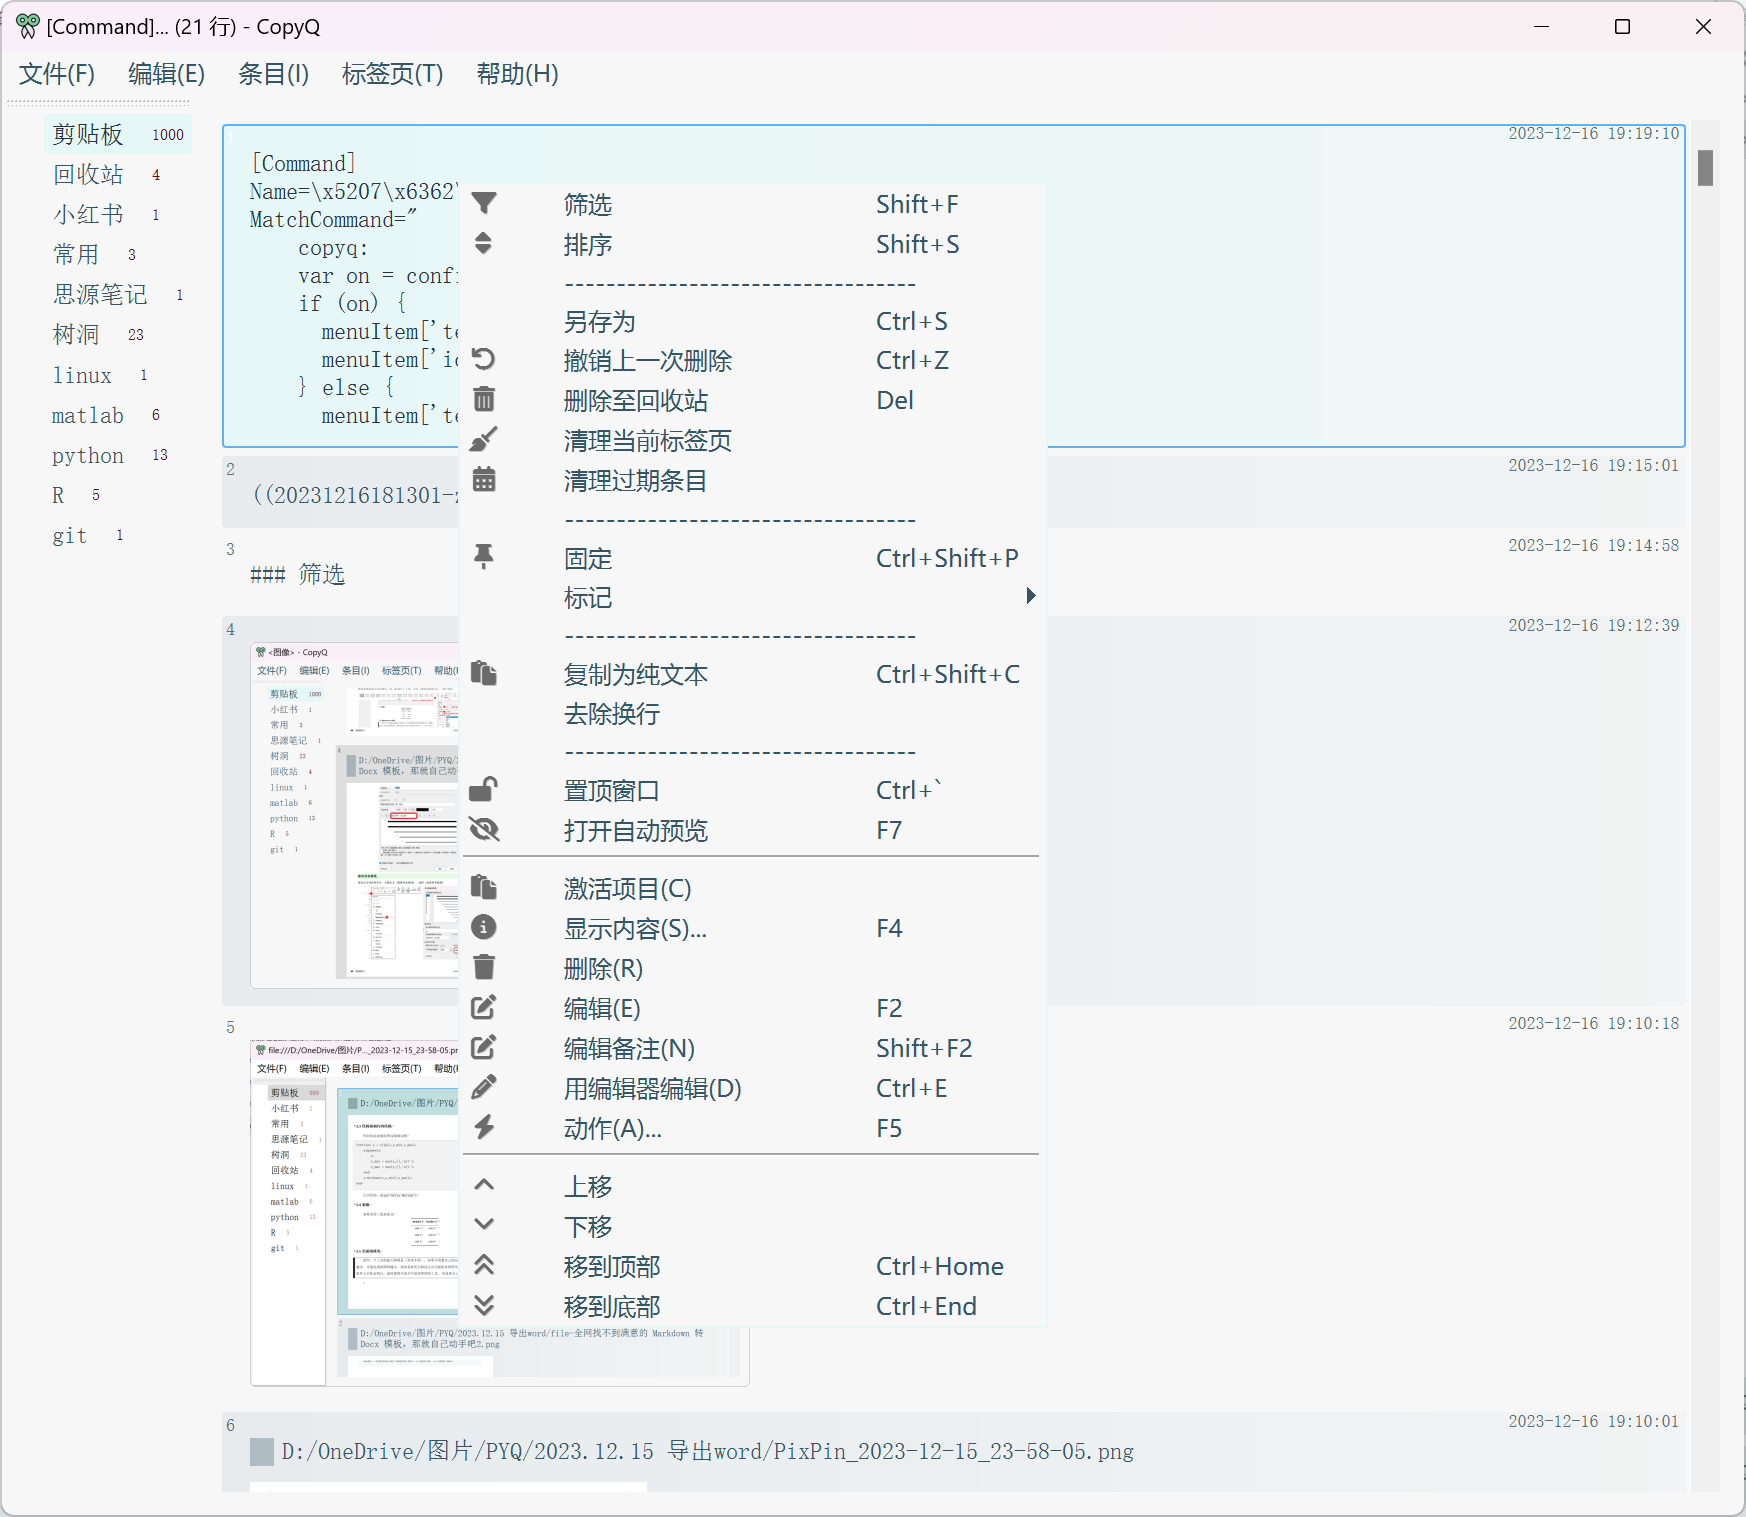1746x1517 pixels.
Task: Click the pin icon beside 固定
Action: (x=484, y=557)
